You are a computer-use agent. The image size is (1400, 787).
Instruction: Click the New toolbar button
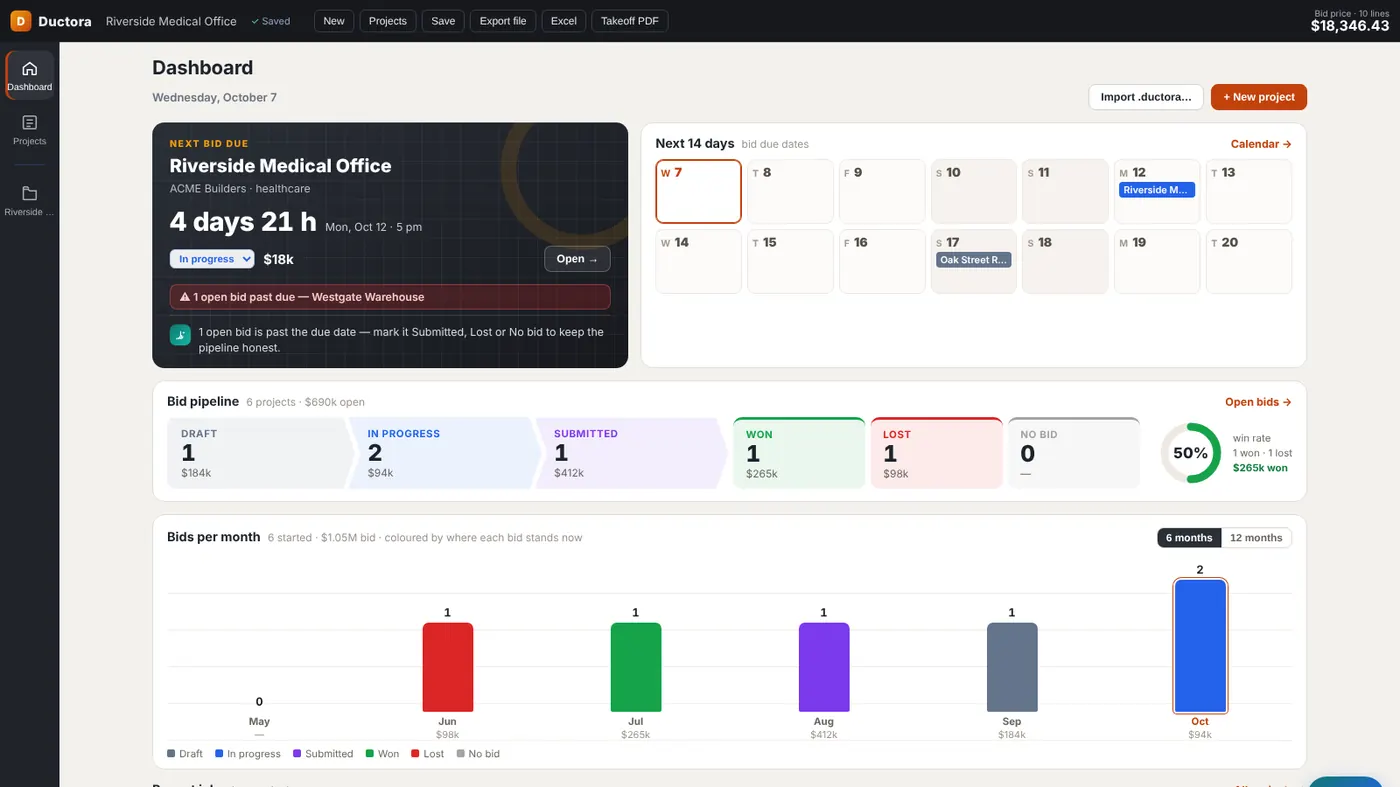(x=334, y=21)
